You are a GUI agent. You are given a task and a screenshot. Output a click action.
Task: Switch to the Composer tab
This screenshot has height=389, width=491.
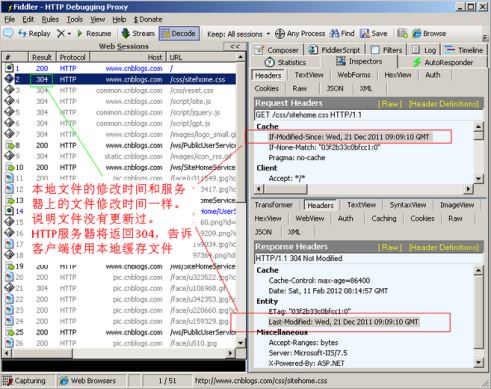pyautogui.click(x=276, y=50)
